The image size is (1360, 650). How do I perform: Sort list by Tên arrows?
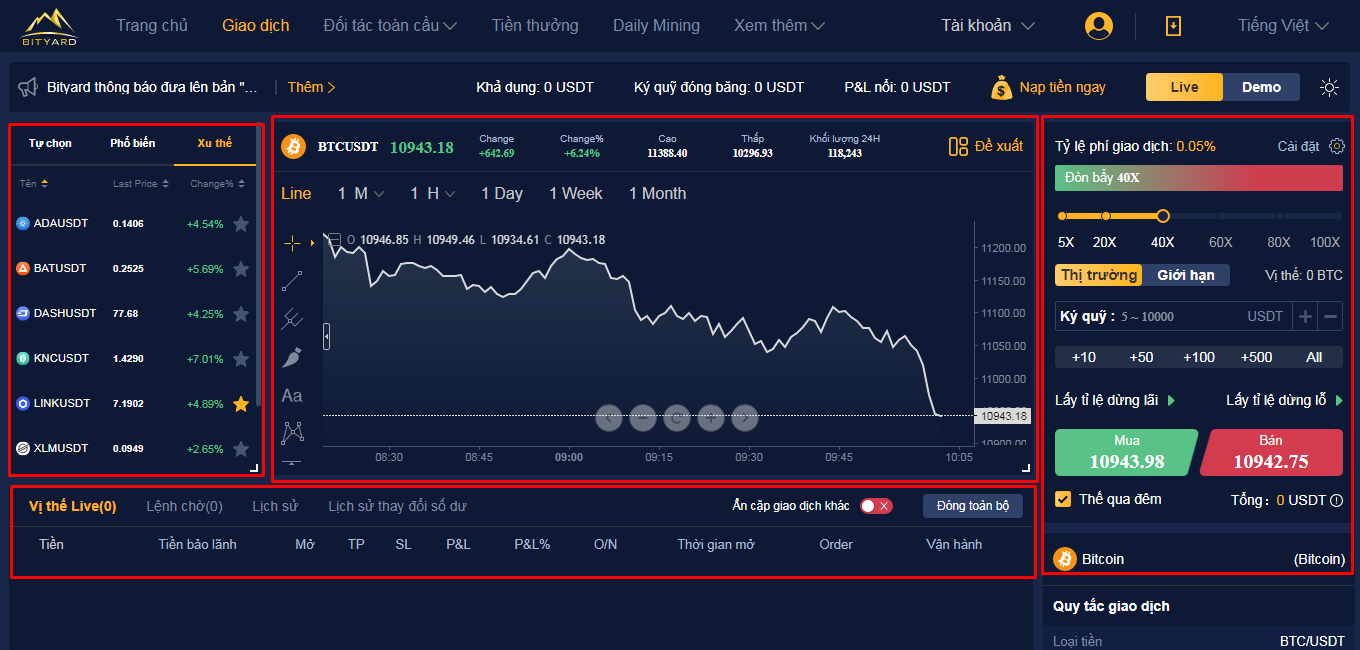[x=45, y=184]
